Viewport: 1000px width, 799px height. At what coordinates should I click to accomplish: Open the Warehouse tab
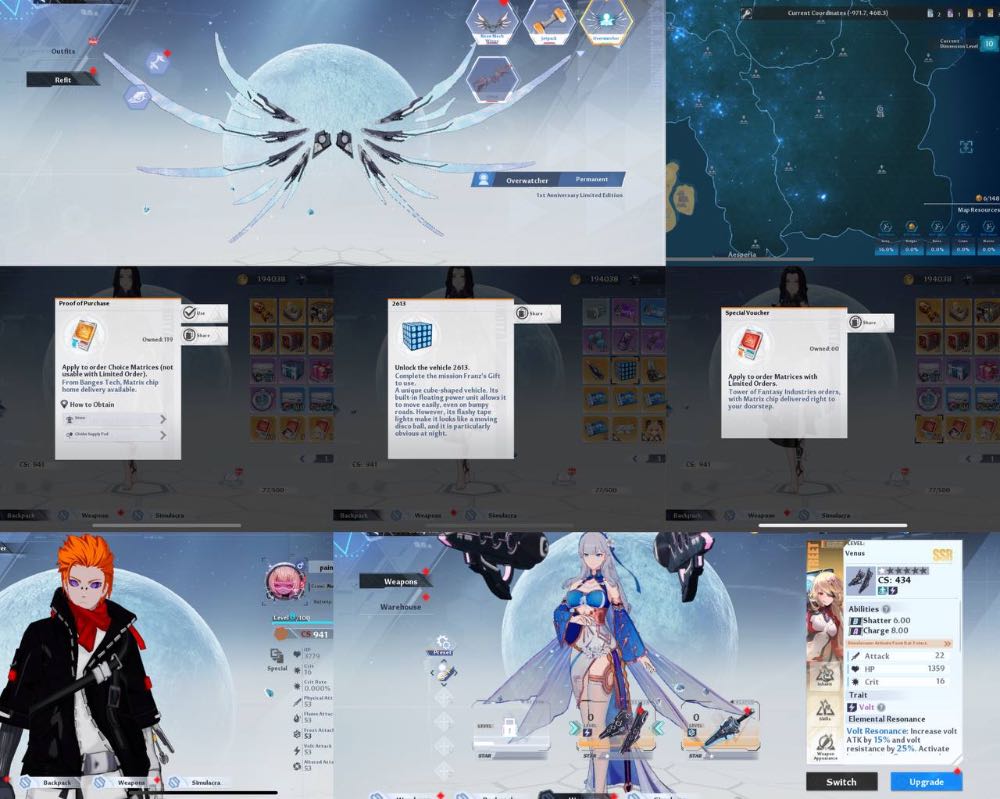401,607
